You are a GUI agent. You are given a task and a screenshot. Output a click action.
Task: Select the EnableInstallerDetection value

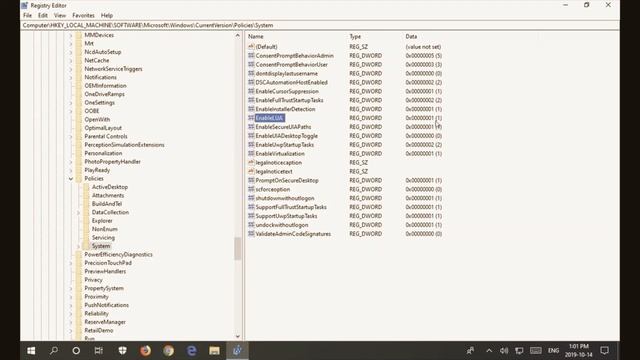click(285, 109)
